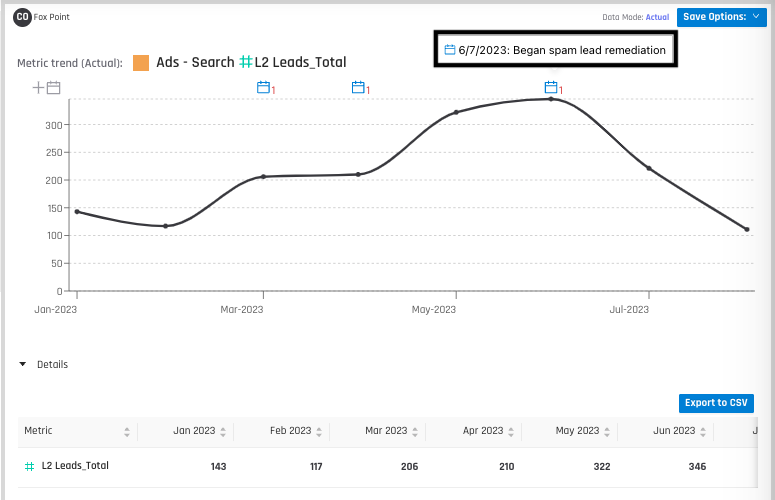The image size is (775, 500).
Task: Click the July 2023 data point on chart
Action: pyautogui.click(x=649, y=168)
